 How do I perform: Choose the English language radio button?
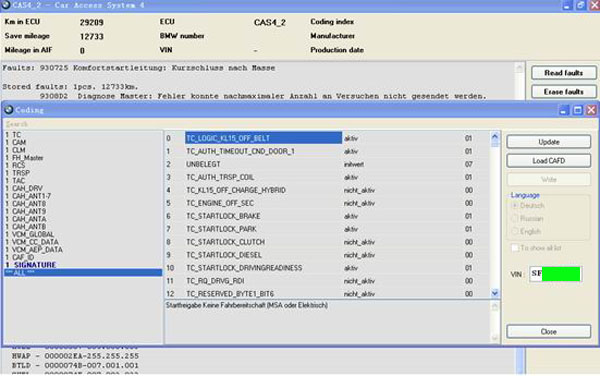pyautogui.click(x=515, y=231)
